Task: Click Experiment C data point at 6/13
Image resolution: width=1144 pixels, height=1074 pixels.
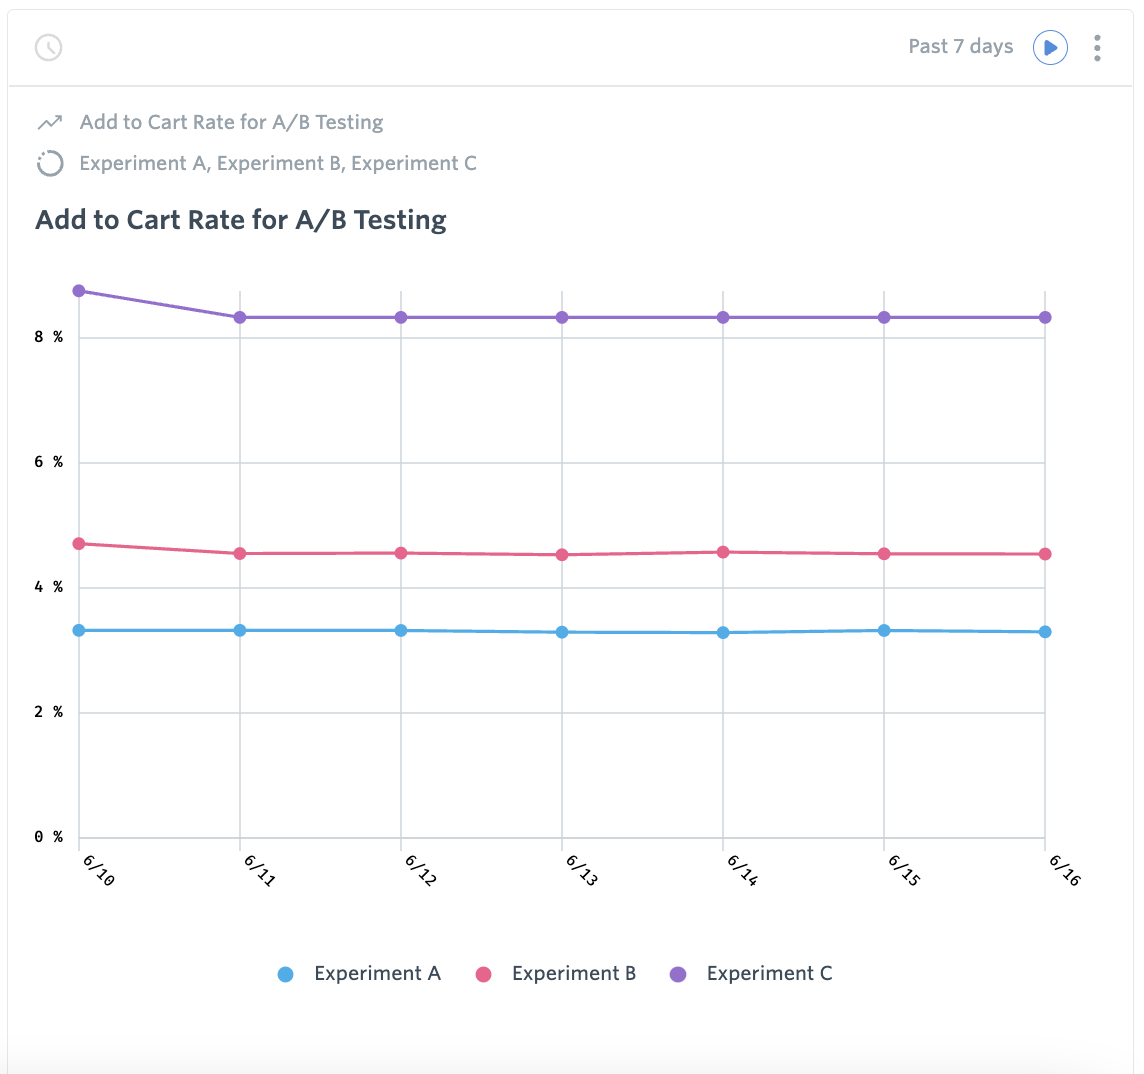Action: (562, 318)
